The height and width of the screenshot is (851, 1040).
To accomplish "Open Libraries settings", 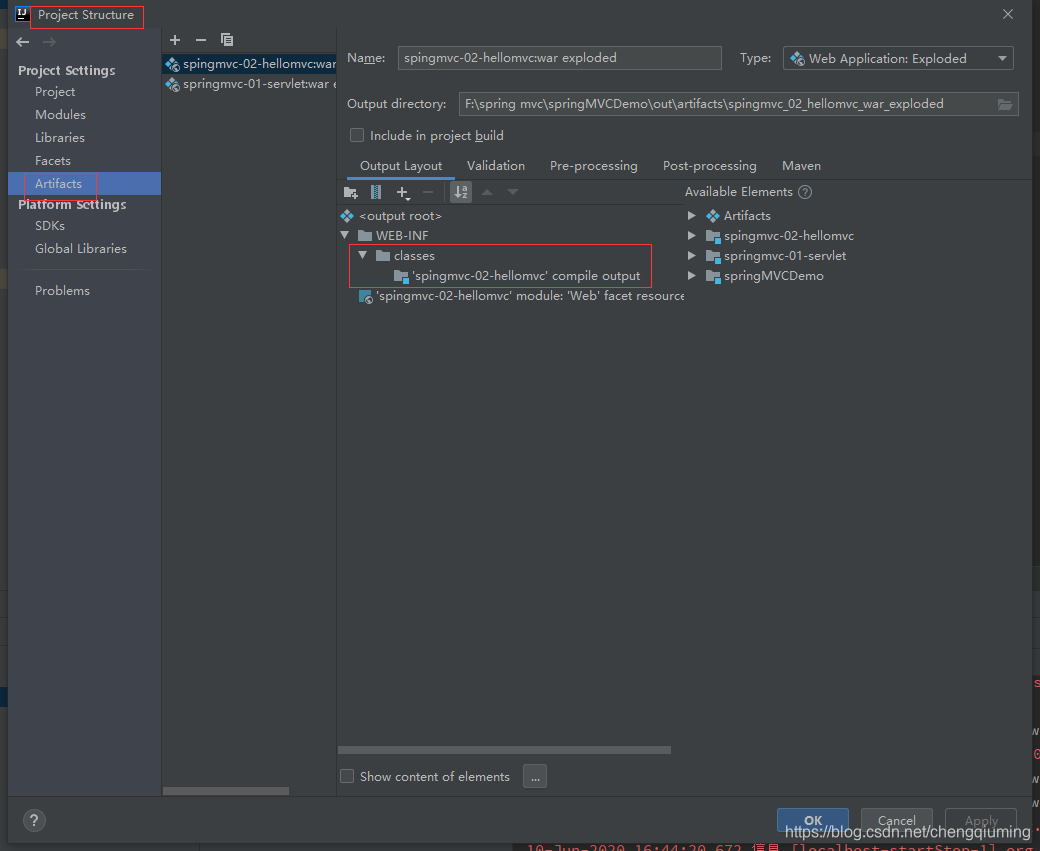I will tap(60, 138).
